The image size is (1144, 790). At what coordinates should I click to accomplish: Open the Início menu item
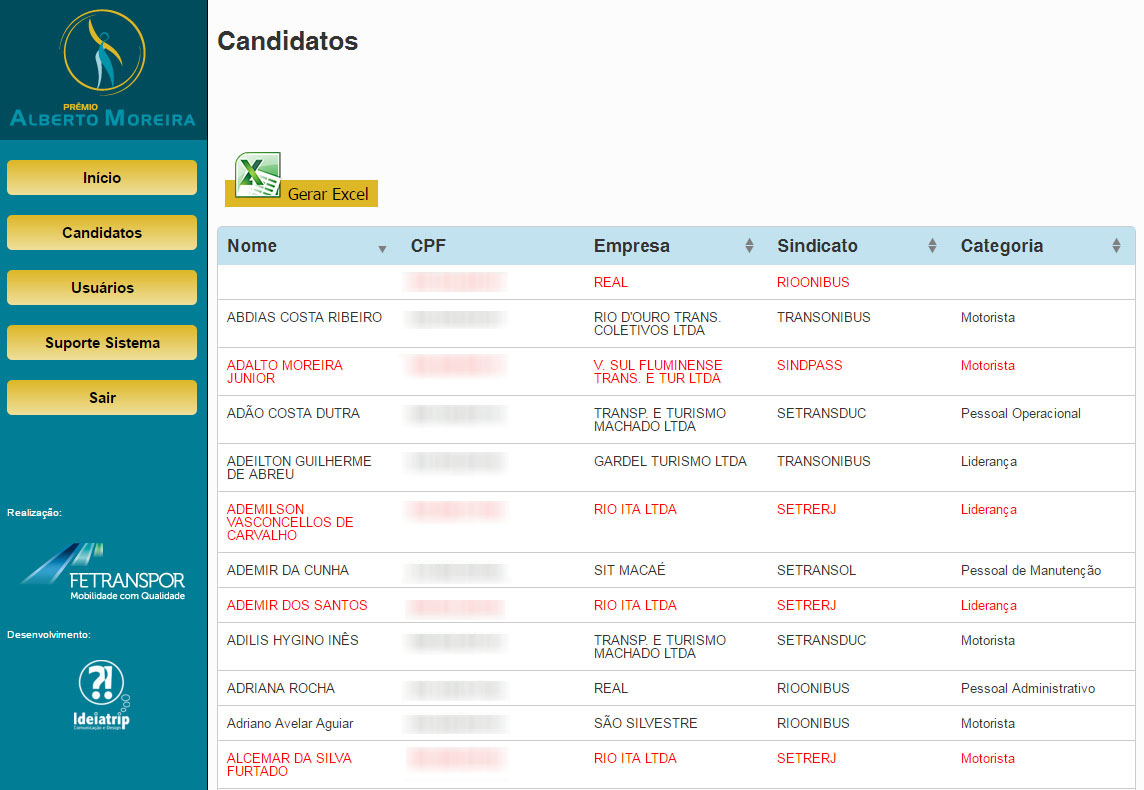102,178
